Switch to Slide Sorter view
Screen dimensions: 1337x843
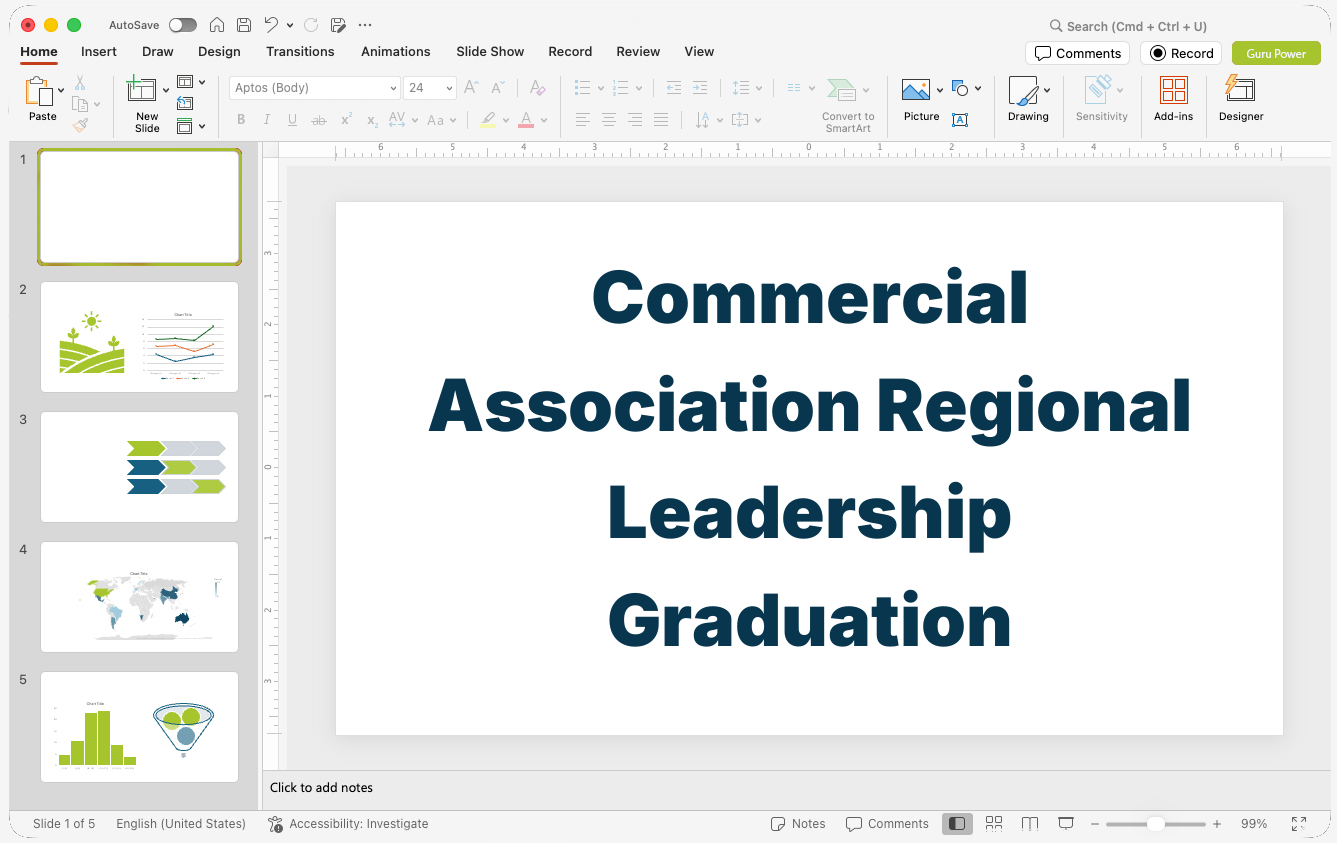coord(993,824)
